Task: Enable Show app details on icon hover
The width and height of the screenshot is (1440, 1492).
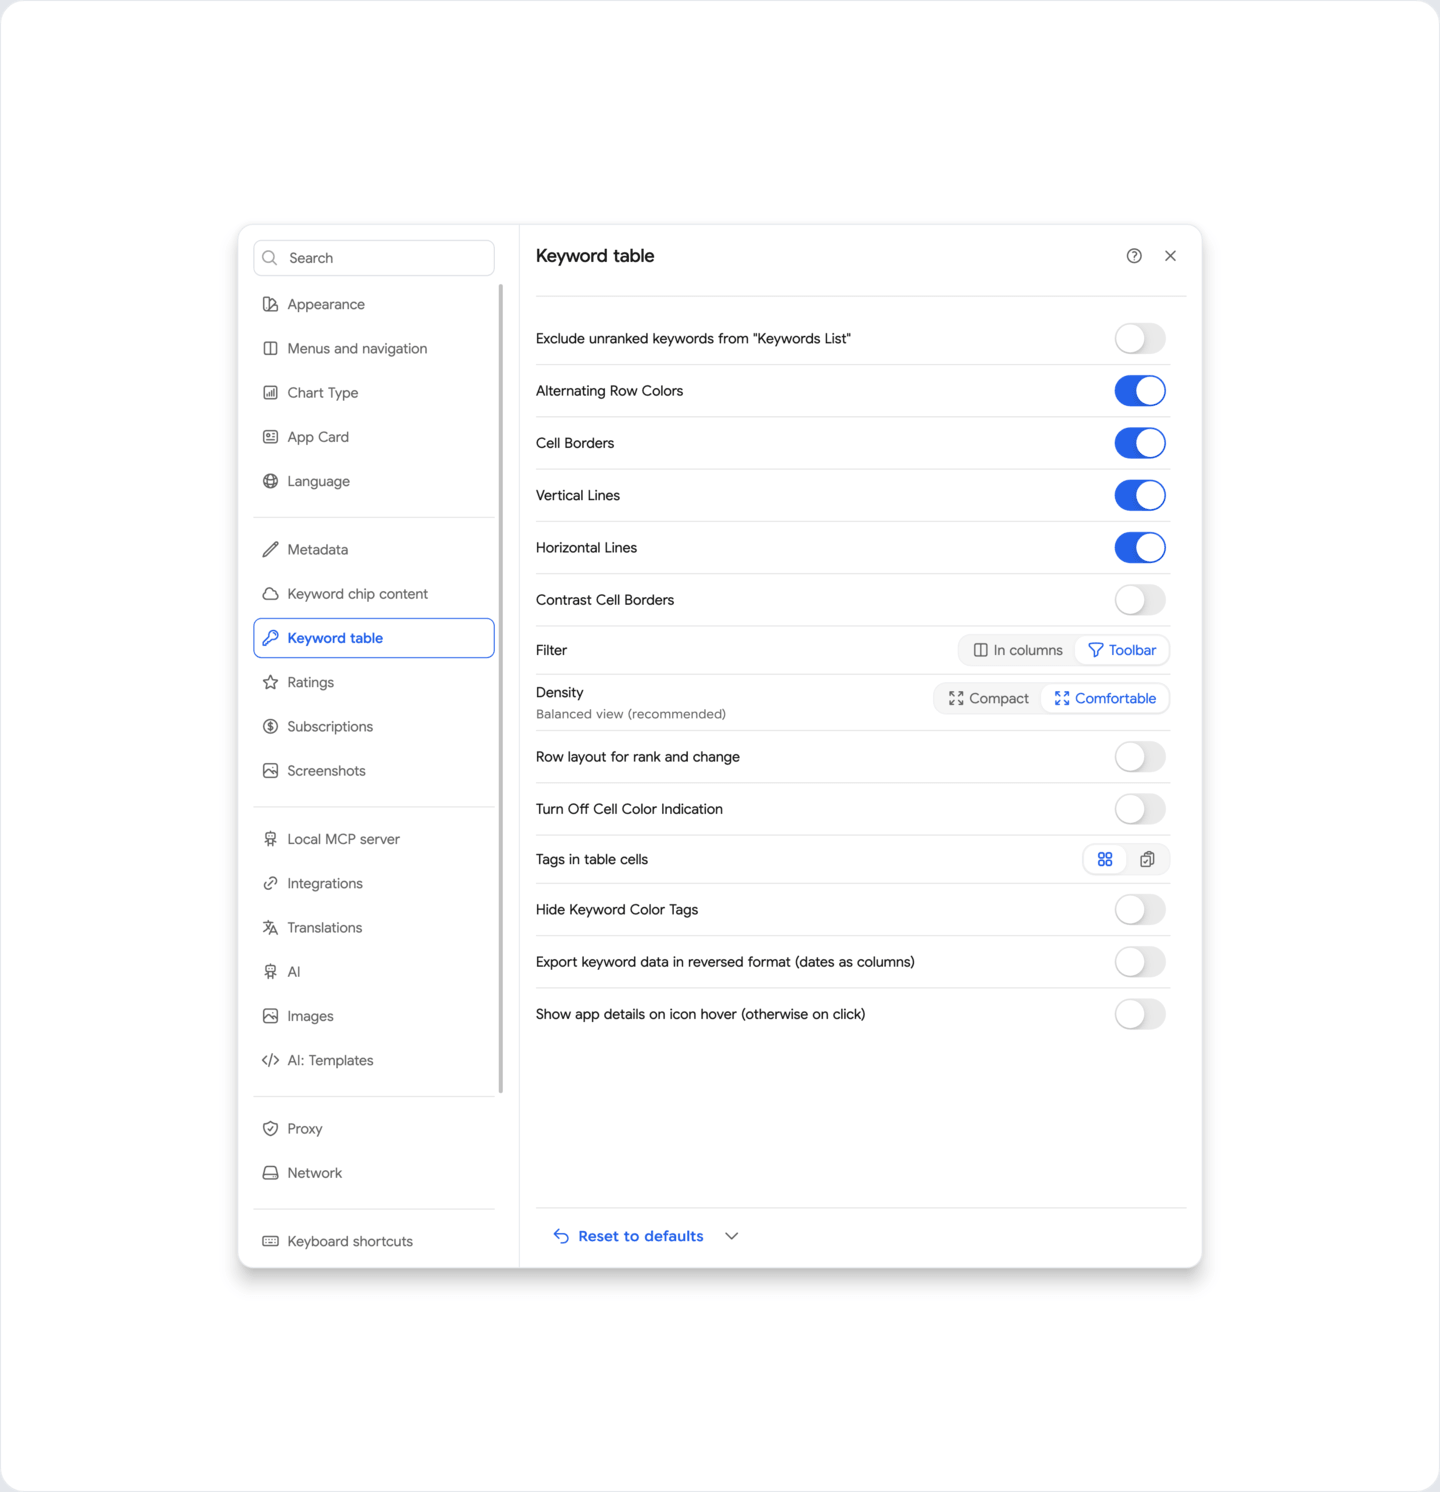Action: (x=1140, y=1014)
